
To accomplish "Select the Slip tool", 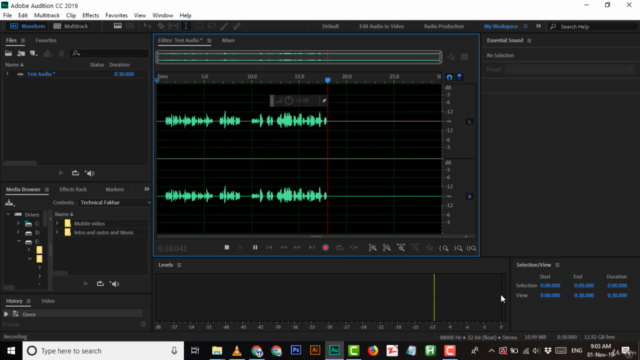I will coord(173,26).
